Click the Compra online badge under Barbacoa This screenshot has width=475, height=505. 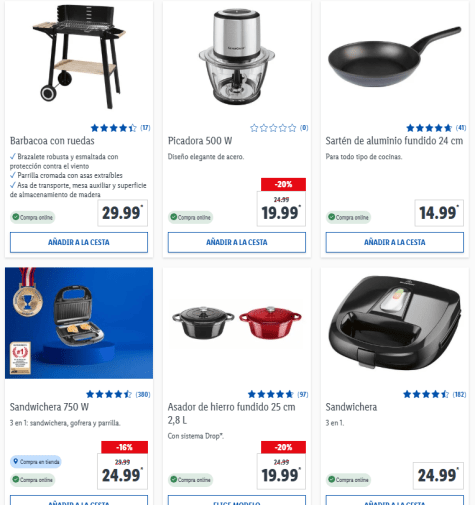[x=32, y=217]
